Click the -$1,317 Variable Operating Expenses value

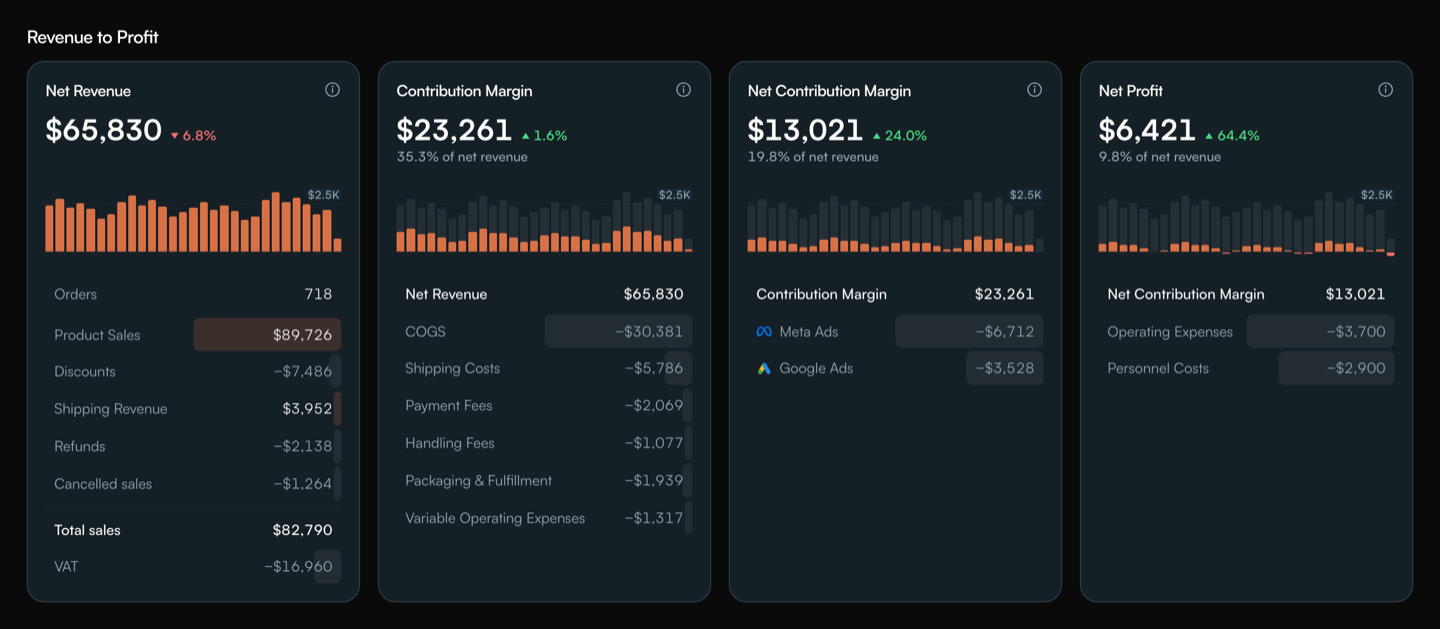(x=654, y=518)
